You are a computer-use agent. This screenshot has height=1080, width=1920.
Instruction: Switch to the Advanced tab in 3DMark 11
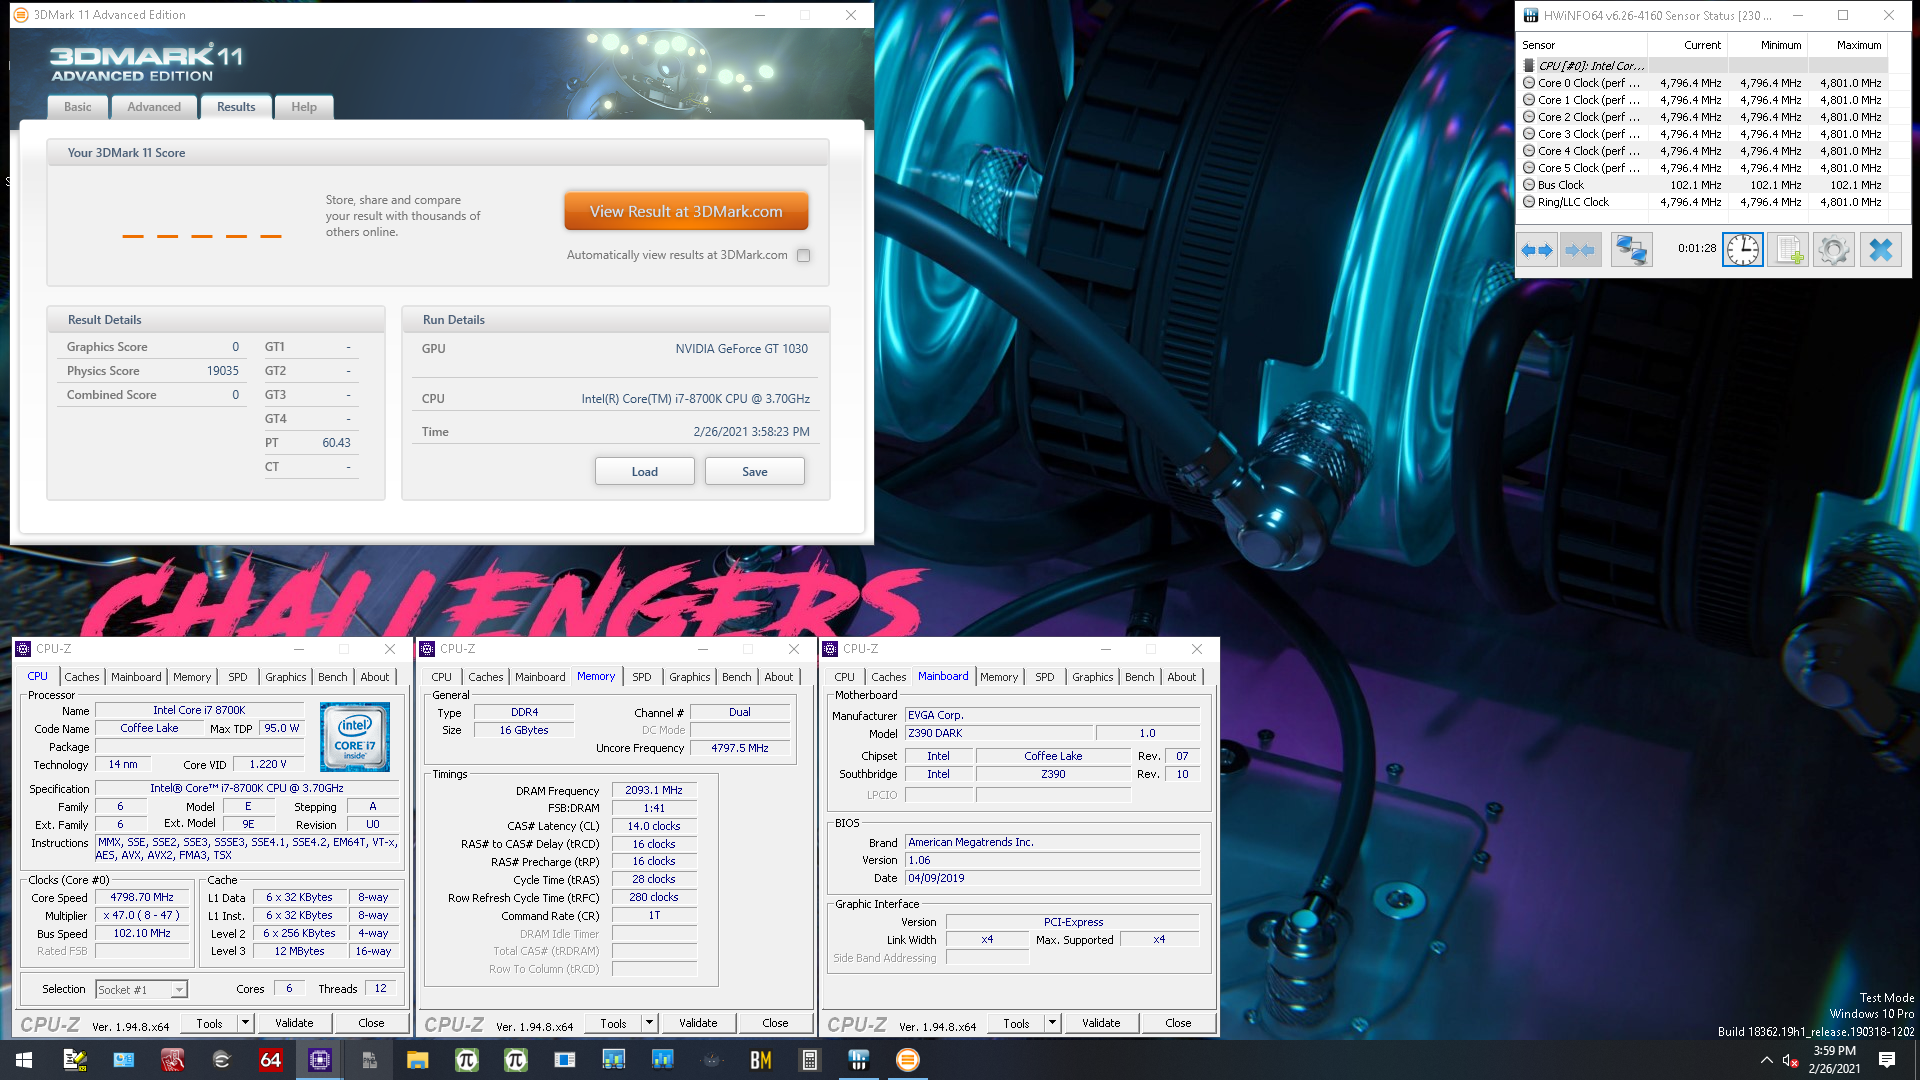point(154,107)
